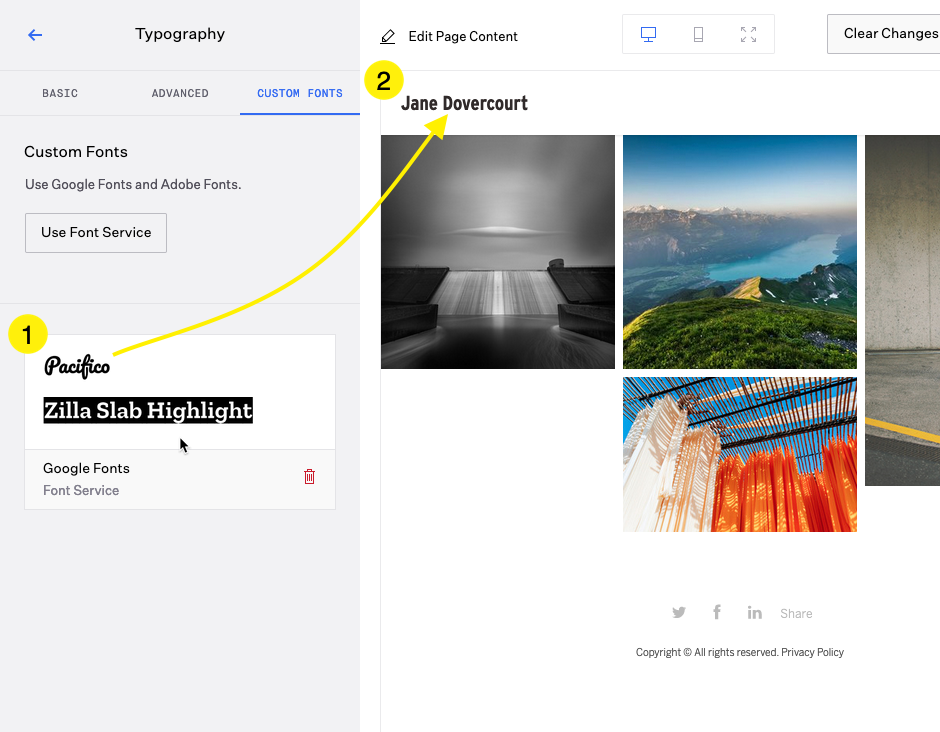Click the Typography panel heading

[180, 34]
